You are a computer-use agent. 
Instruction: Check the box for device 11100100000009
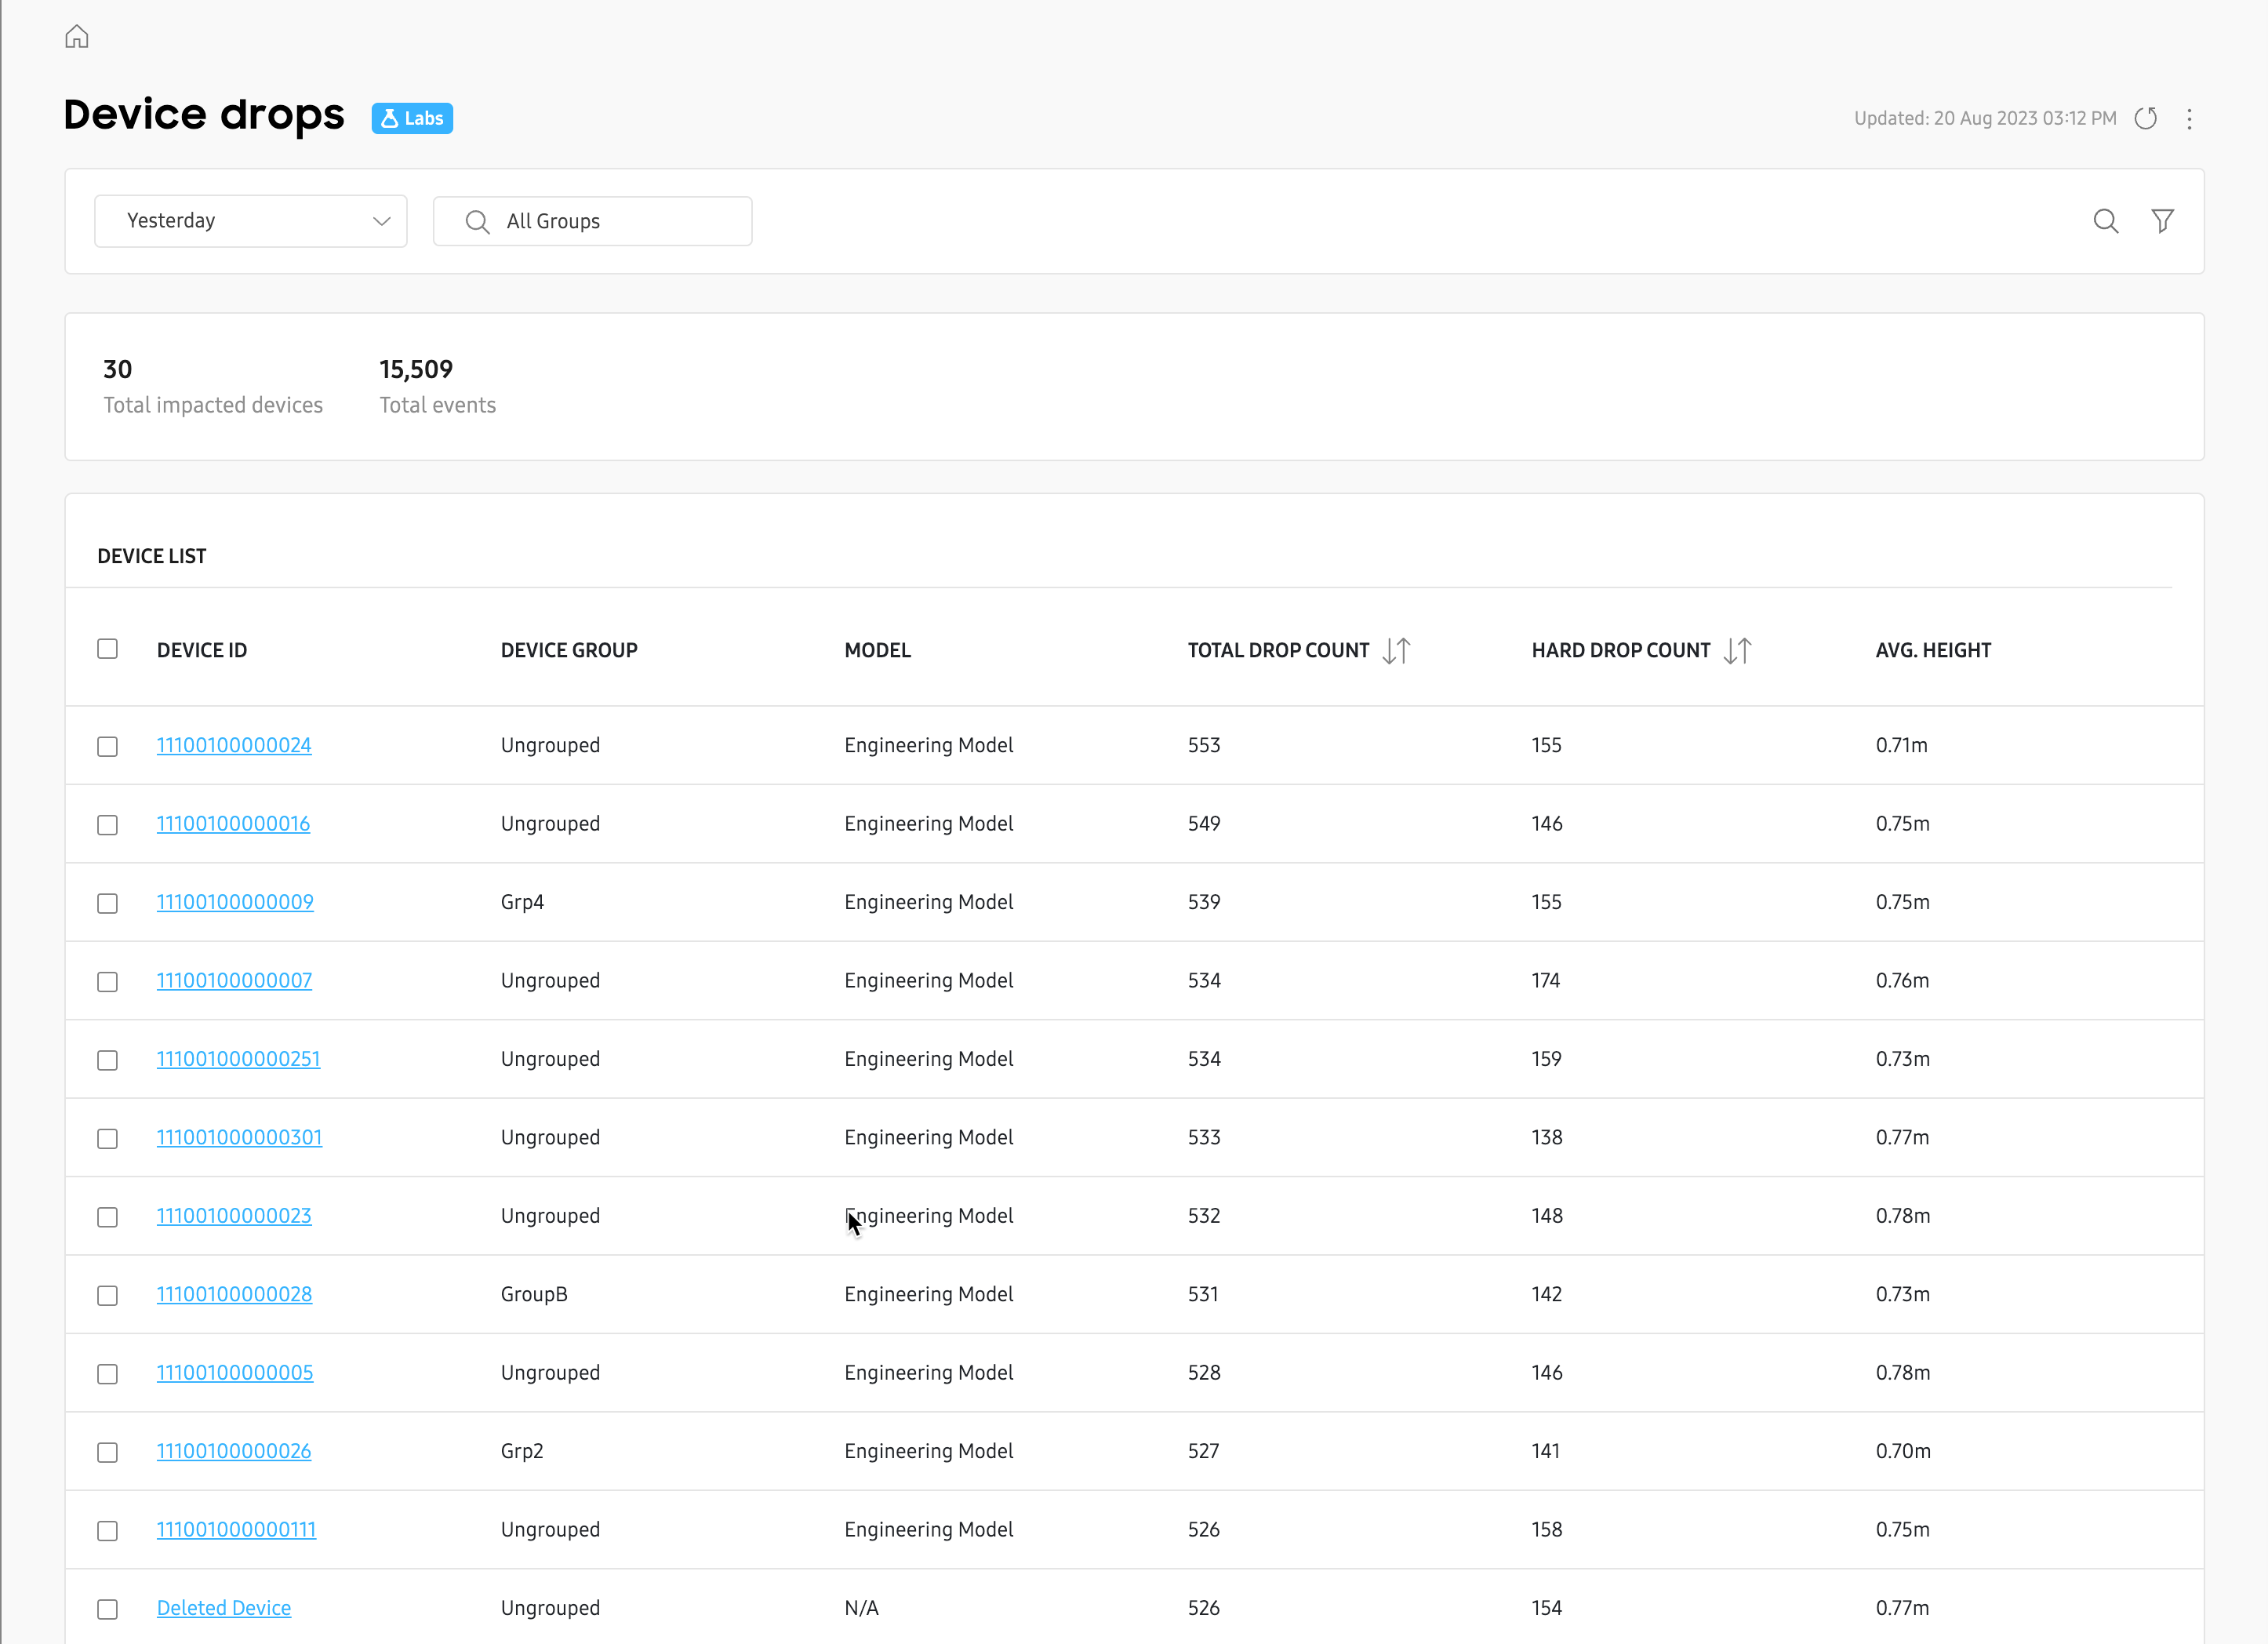108,903
